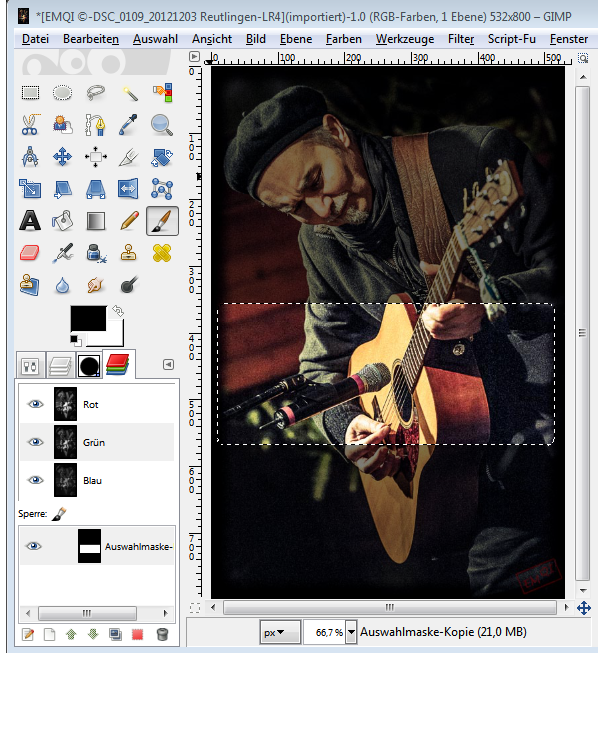Toggle visibility of Grün channel
Image resolution: width=598 pixels, height=740 pixels.
[35, 442]
